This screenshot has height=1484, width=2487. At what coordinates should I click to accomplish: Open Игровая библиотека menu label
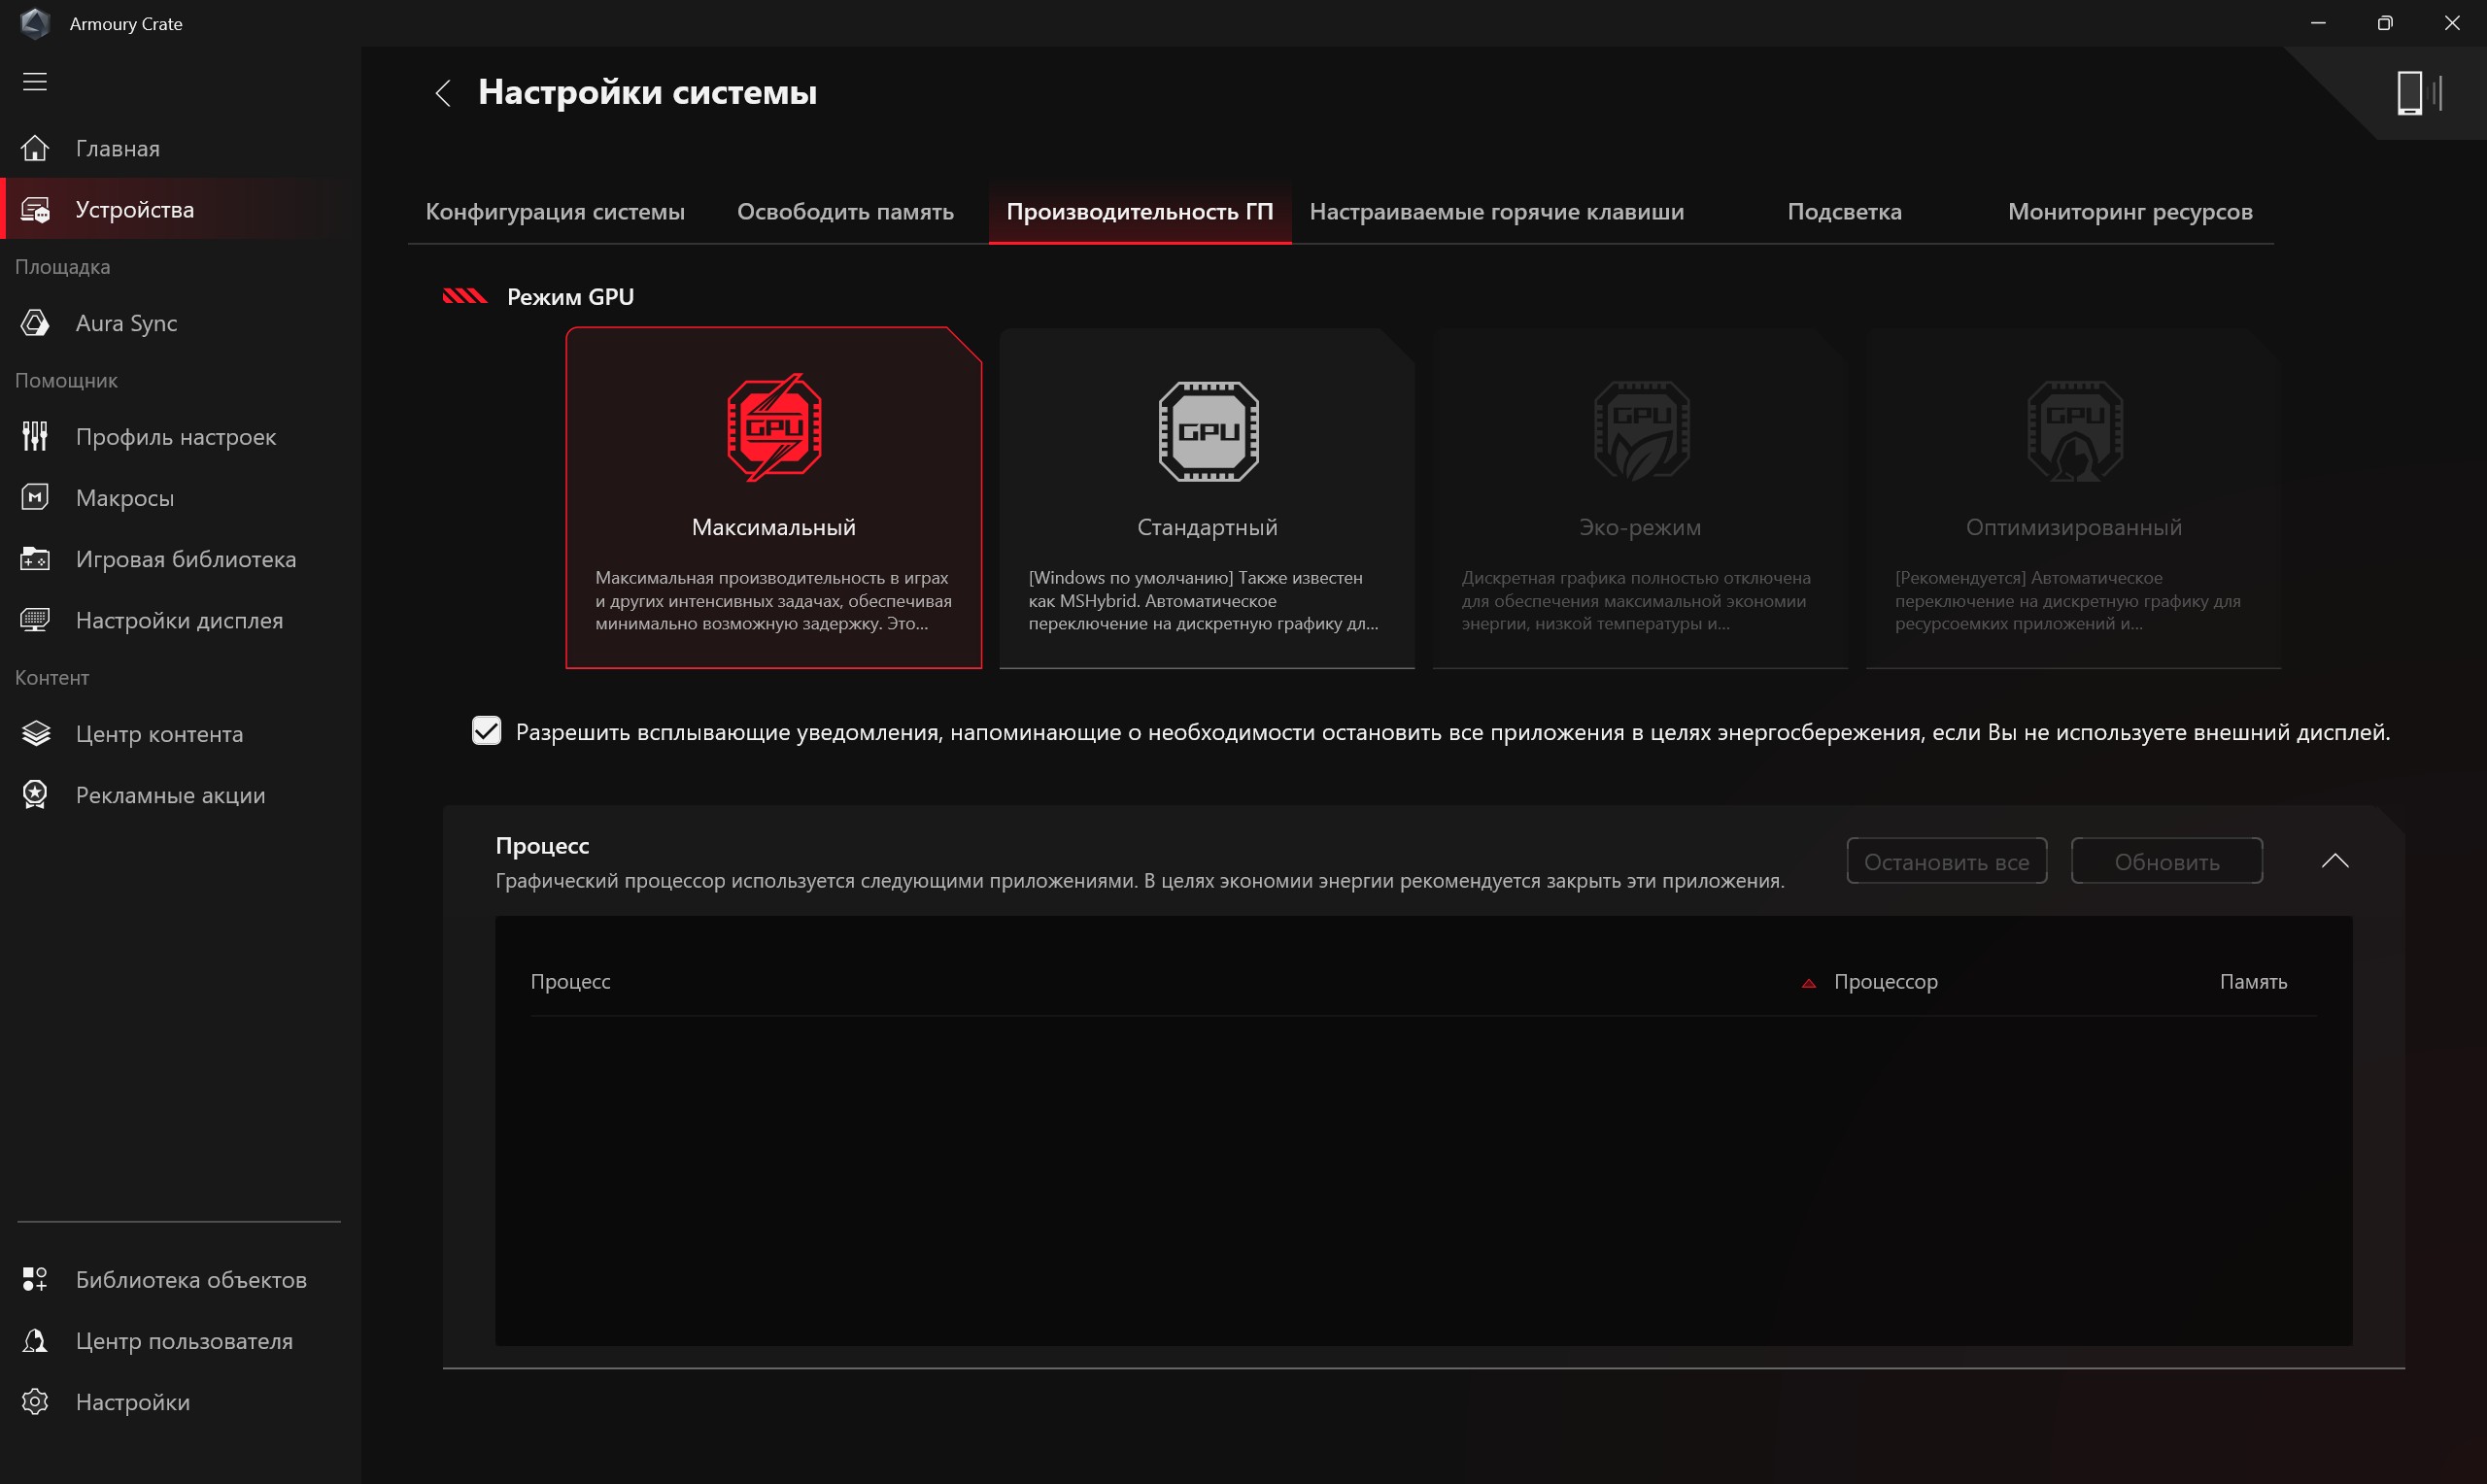pos(186,559)
